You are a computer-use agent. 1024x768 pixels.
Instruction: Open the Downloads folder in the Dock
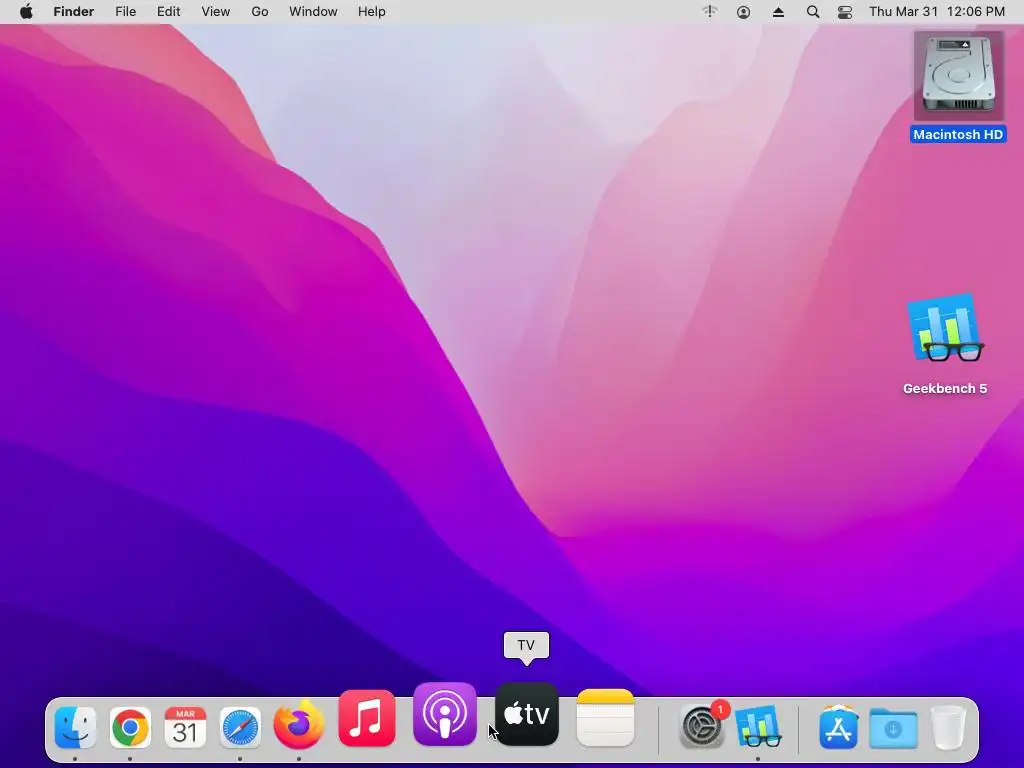pyautogui.click(x=893, y=727)
